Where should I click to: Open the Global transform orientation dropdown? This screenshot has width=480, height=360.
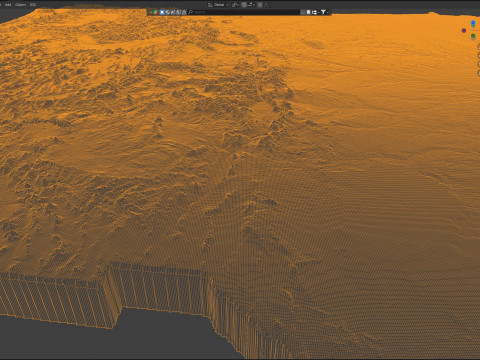pos(219,5)
